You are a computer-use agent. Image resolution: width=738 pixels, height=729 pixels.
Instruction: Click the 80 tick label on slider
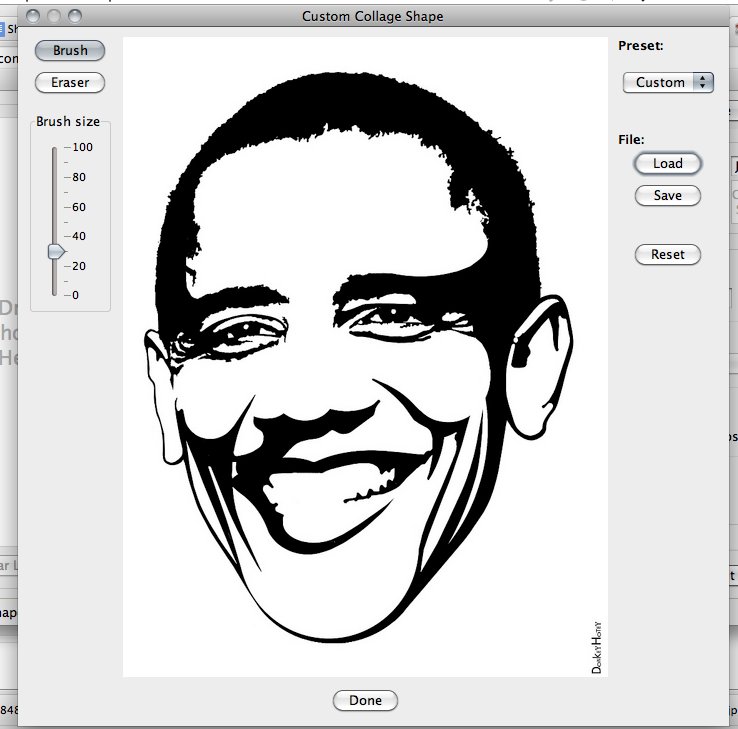point(79,177)
